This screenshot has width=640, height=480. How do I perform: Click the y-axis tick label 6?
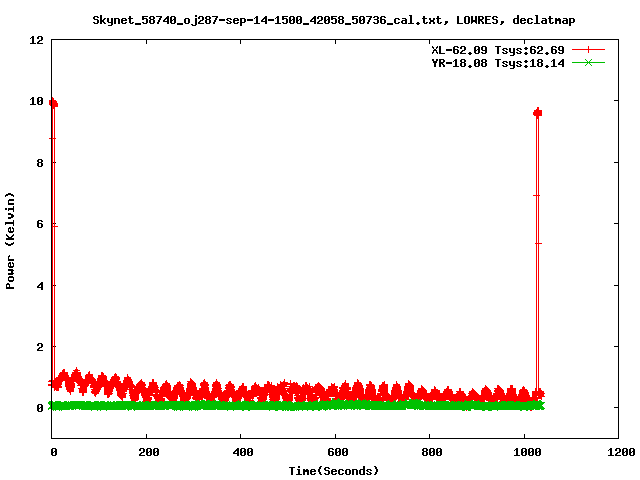[40, 224]
